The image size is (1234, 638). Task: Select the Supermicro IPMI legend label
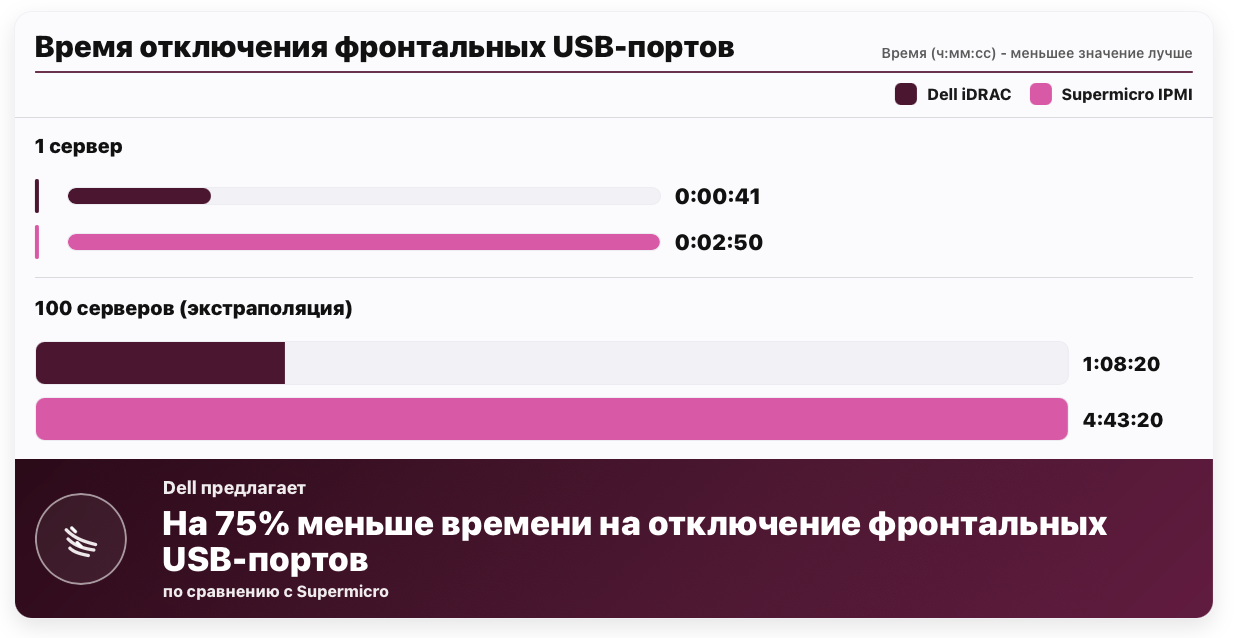point(1127,95)
